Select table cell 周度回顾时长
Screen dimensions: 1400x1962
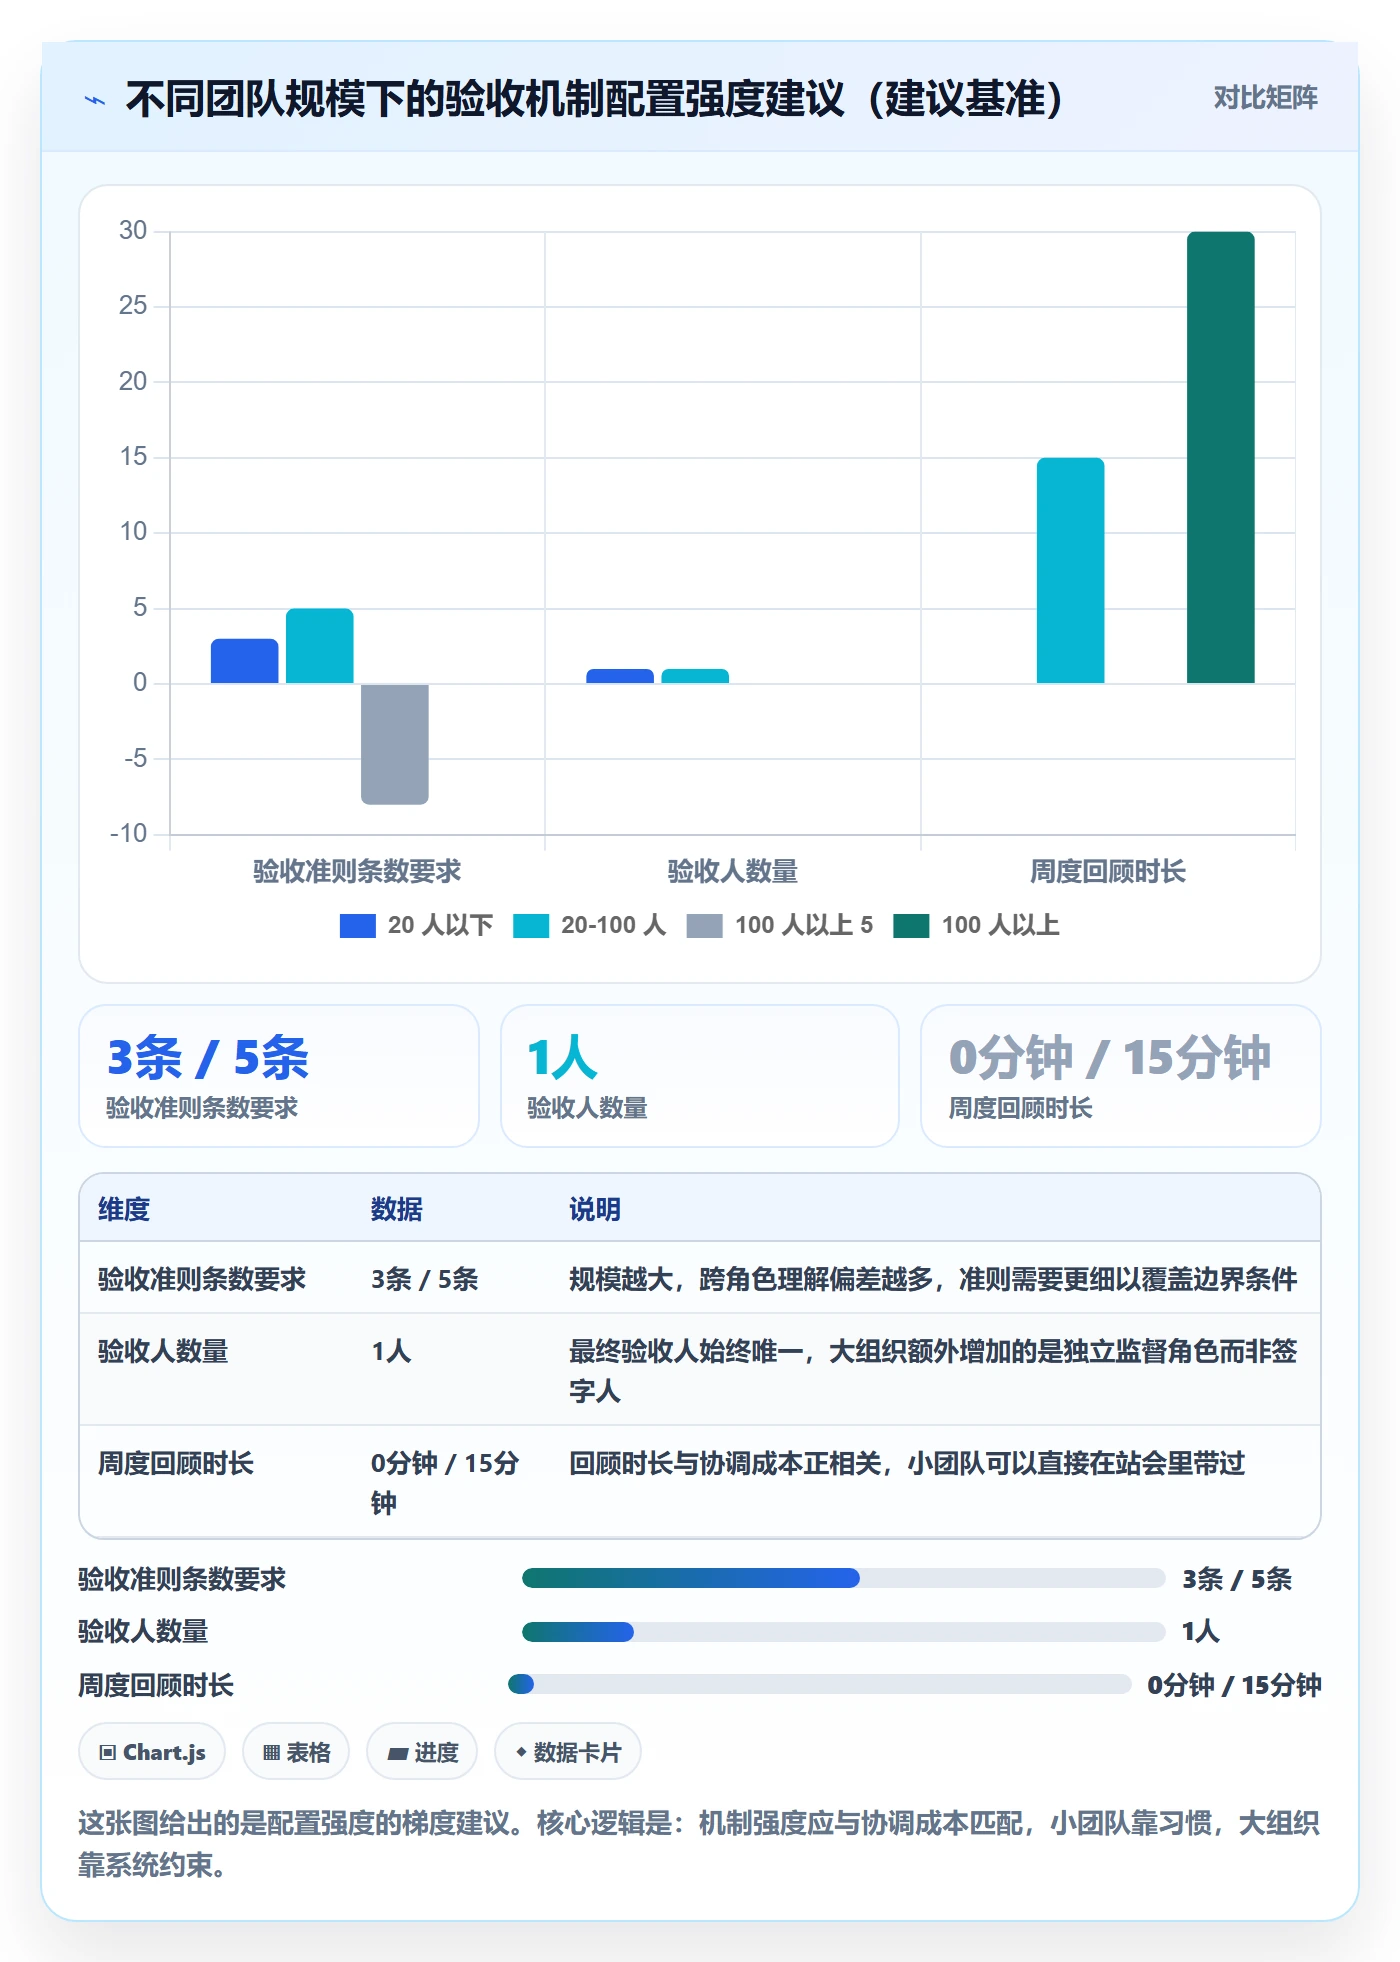click(x=176, y=1463)
